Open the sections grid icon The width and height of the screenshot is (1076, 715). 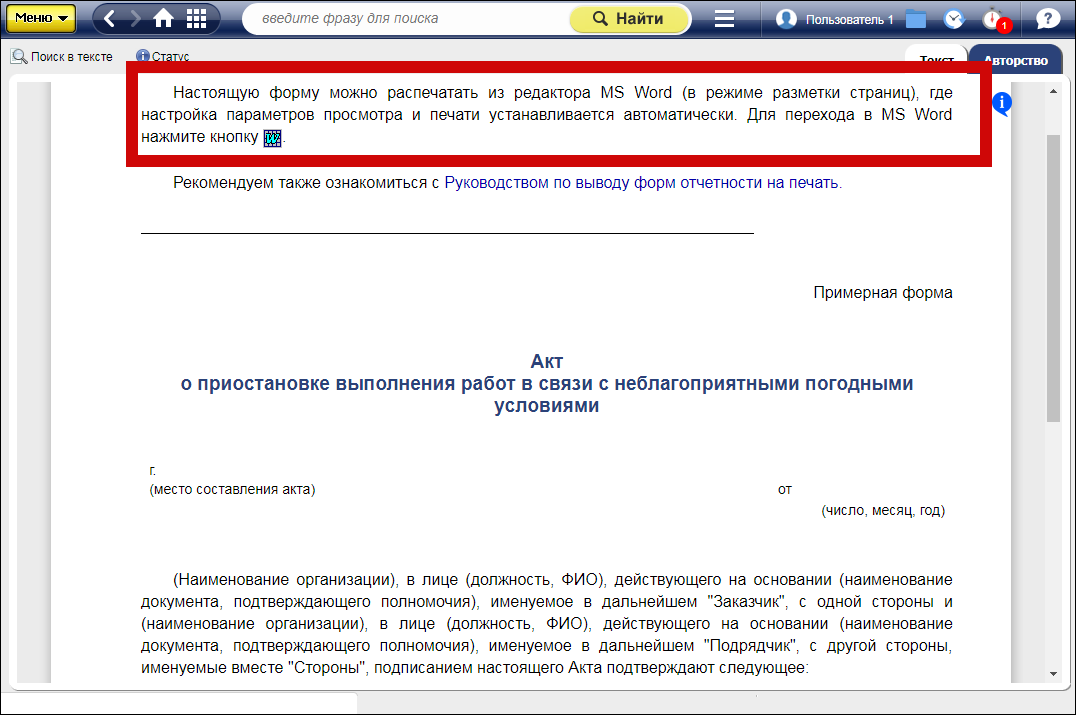197,18
